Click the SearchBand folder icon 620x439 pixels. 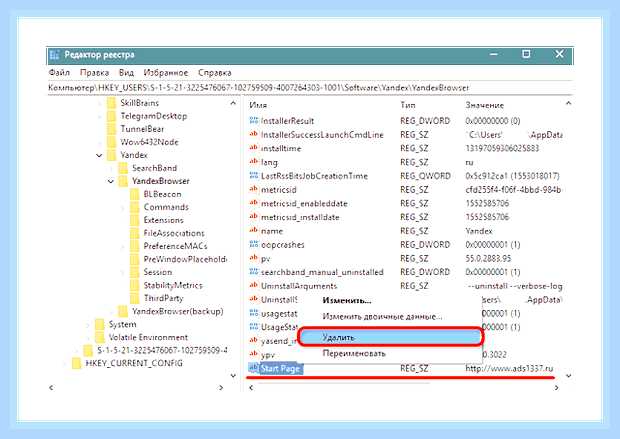pyautogui.click(x=123, y=168)
